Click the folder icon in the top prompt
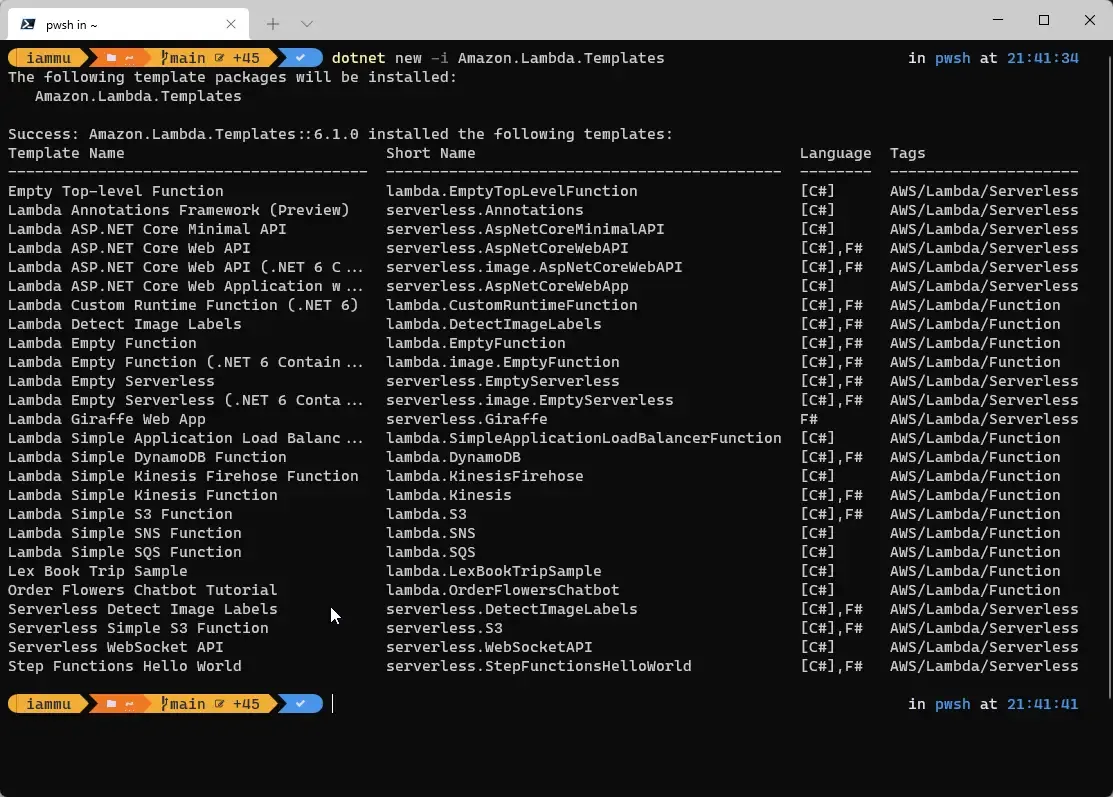 tap(111, 57)
